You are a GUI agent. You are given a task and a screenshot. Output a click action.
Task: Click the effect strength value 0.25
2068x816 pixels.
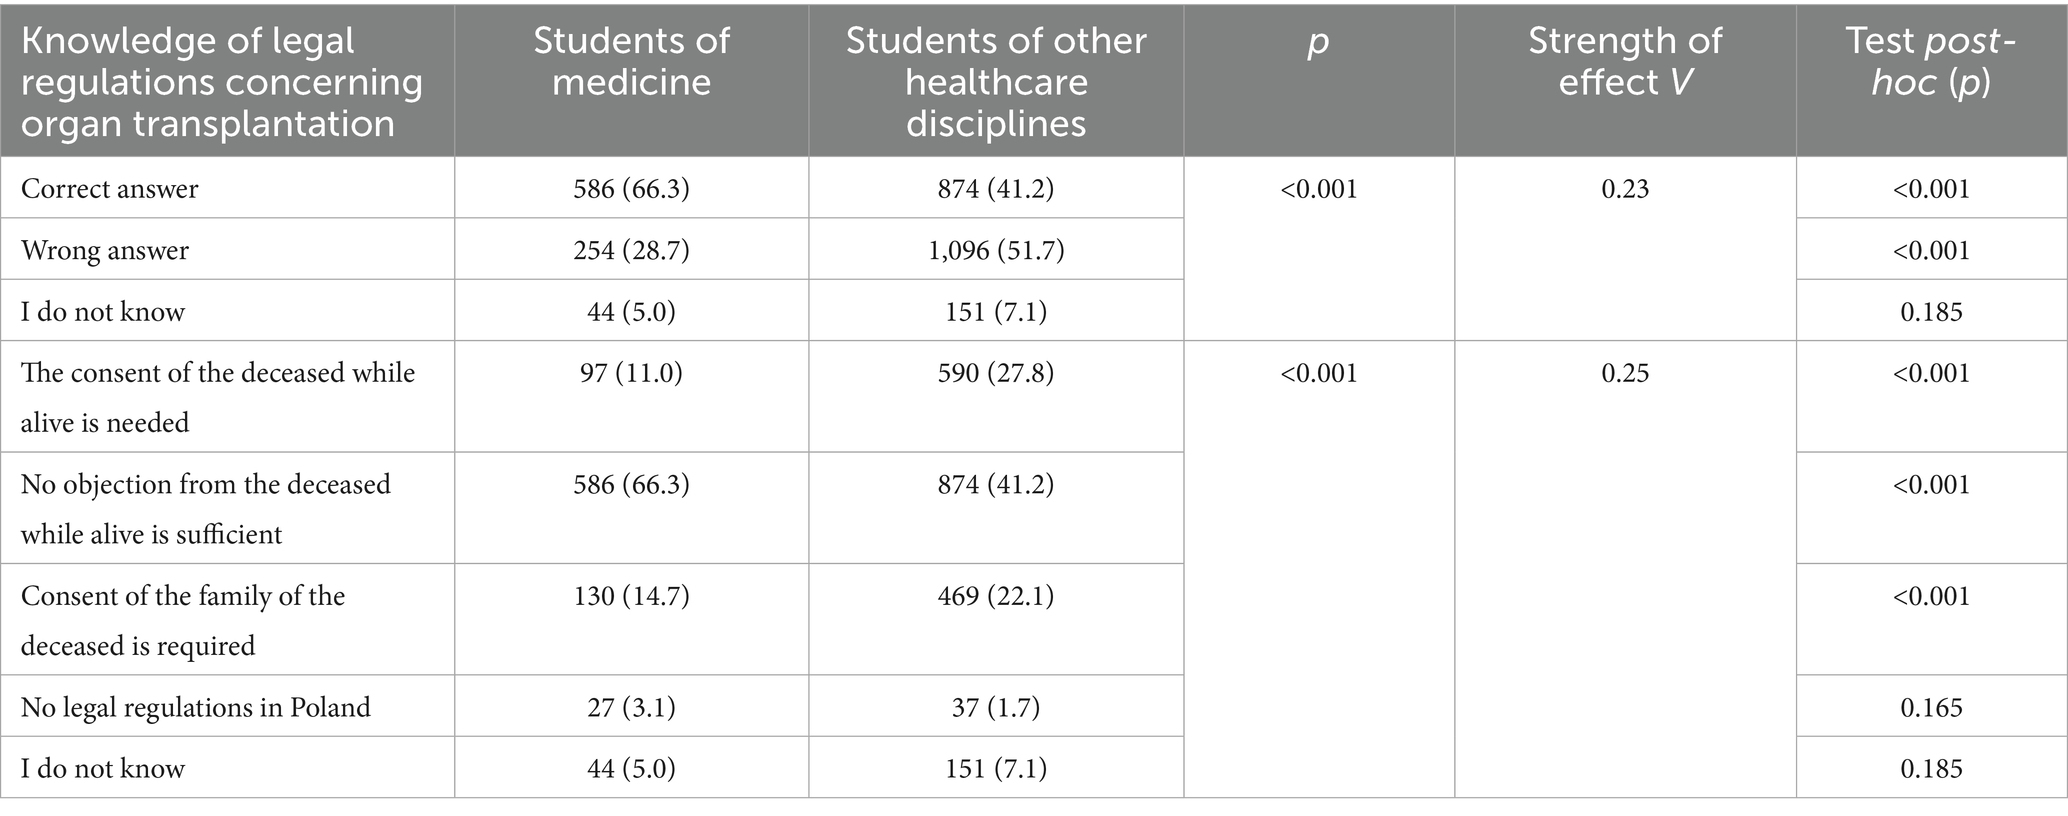[1625, 373]
